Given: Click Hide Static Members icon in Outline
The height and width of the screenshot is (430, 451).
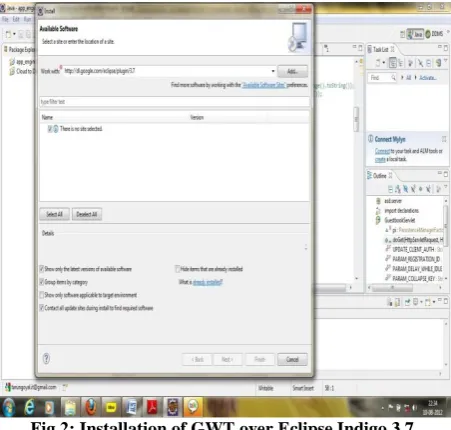Looking at the screenshot, I should pos(413,189).
